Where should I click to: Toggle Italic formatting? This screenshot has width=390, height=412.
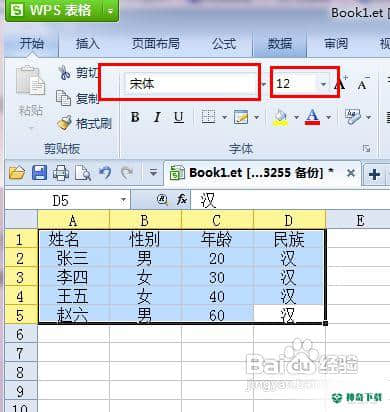pos(157,117)
